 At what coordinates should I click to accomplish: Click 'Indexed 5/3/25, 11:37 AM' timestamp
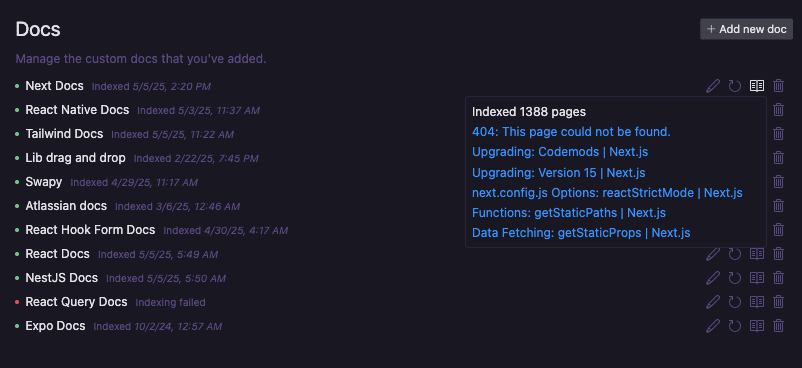(x=198, y=111)
